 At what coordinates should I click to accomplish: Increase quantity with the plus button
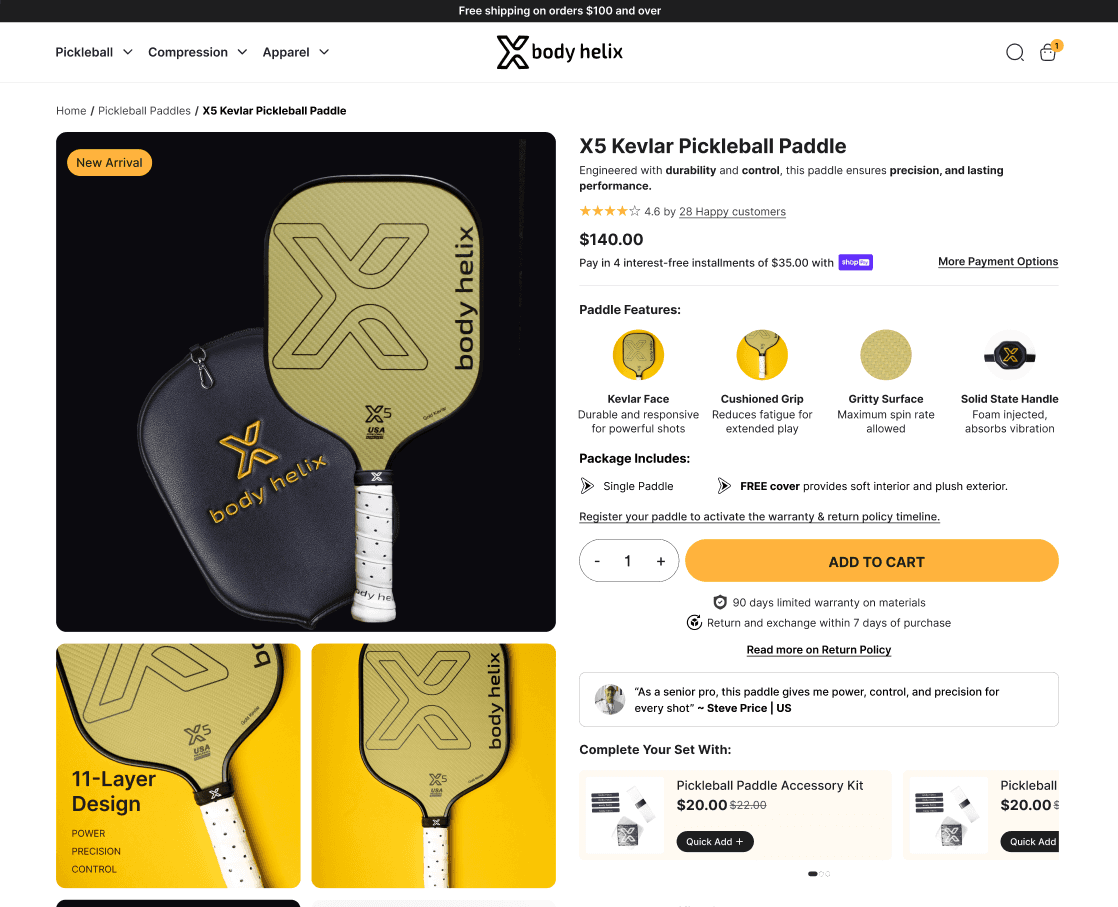click(661, 561)
